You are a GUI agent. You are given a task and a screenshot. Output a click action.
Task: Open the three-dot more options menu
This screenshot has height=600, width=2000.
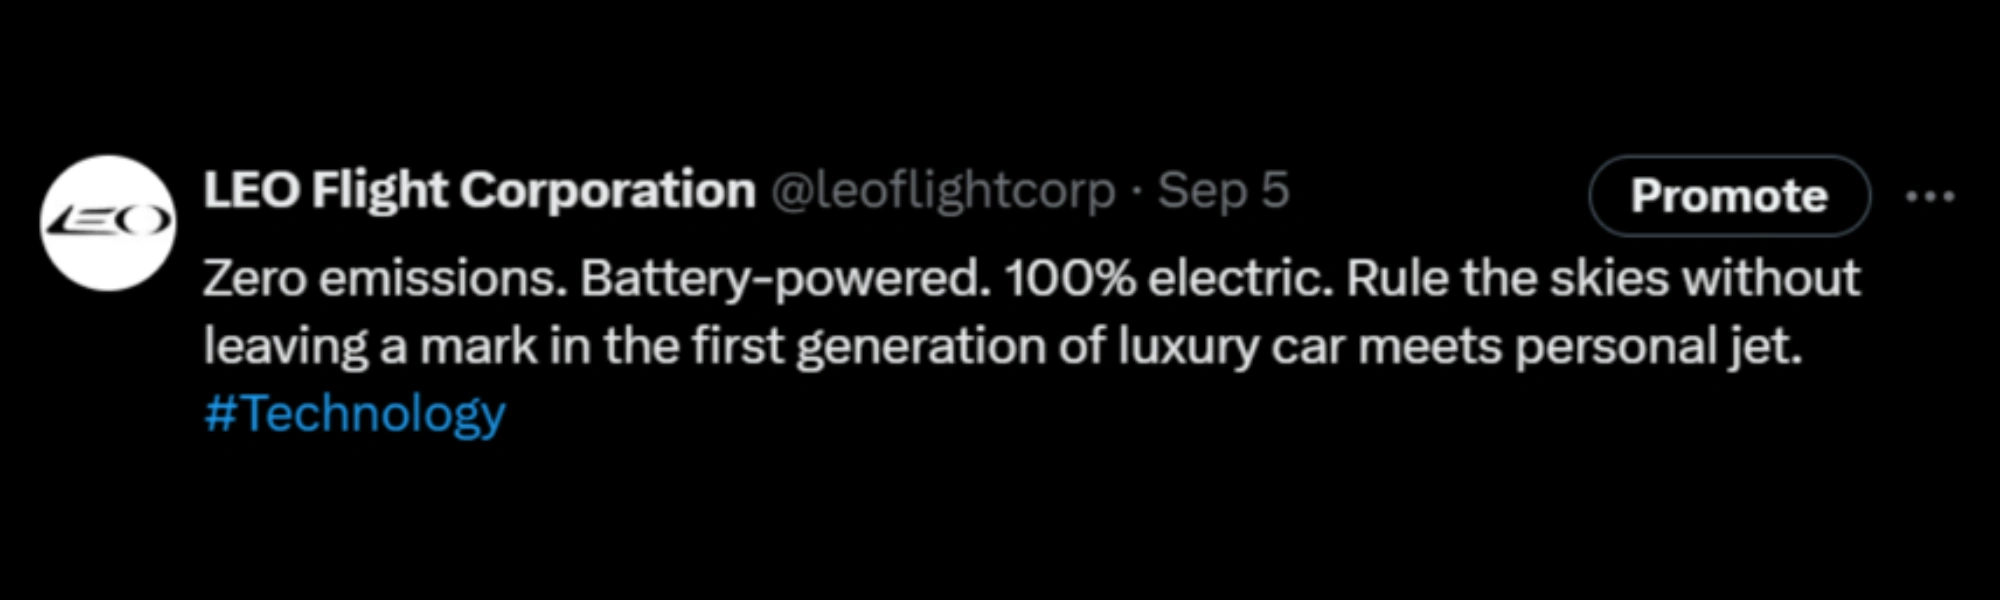pyautogui.click(x=1930, y=196)
